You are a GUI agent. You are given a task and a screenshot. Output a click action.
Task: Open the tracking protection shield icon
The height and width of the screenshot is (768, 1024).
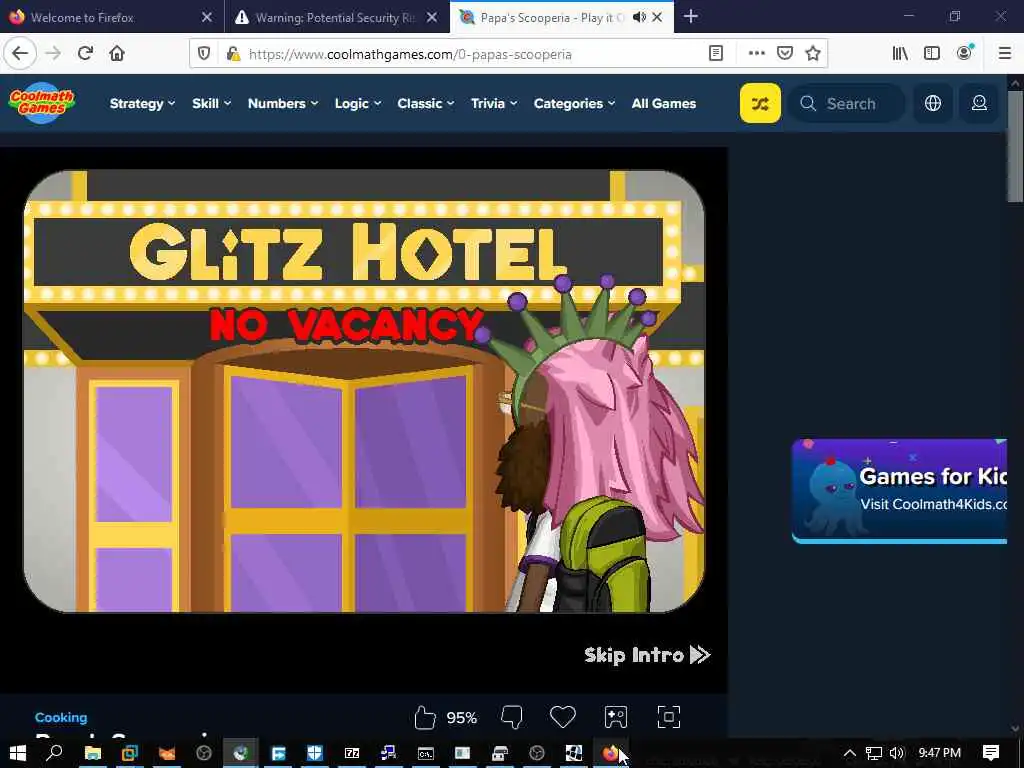pos(204,54)
